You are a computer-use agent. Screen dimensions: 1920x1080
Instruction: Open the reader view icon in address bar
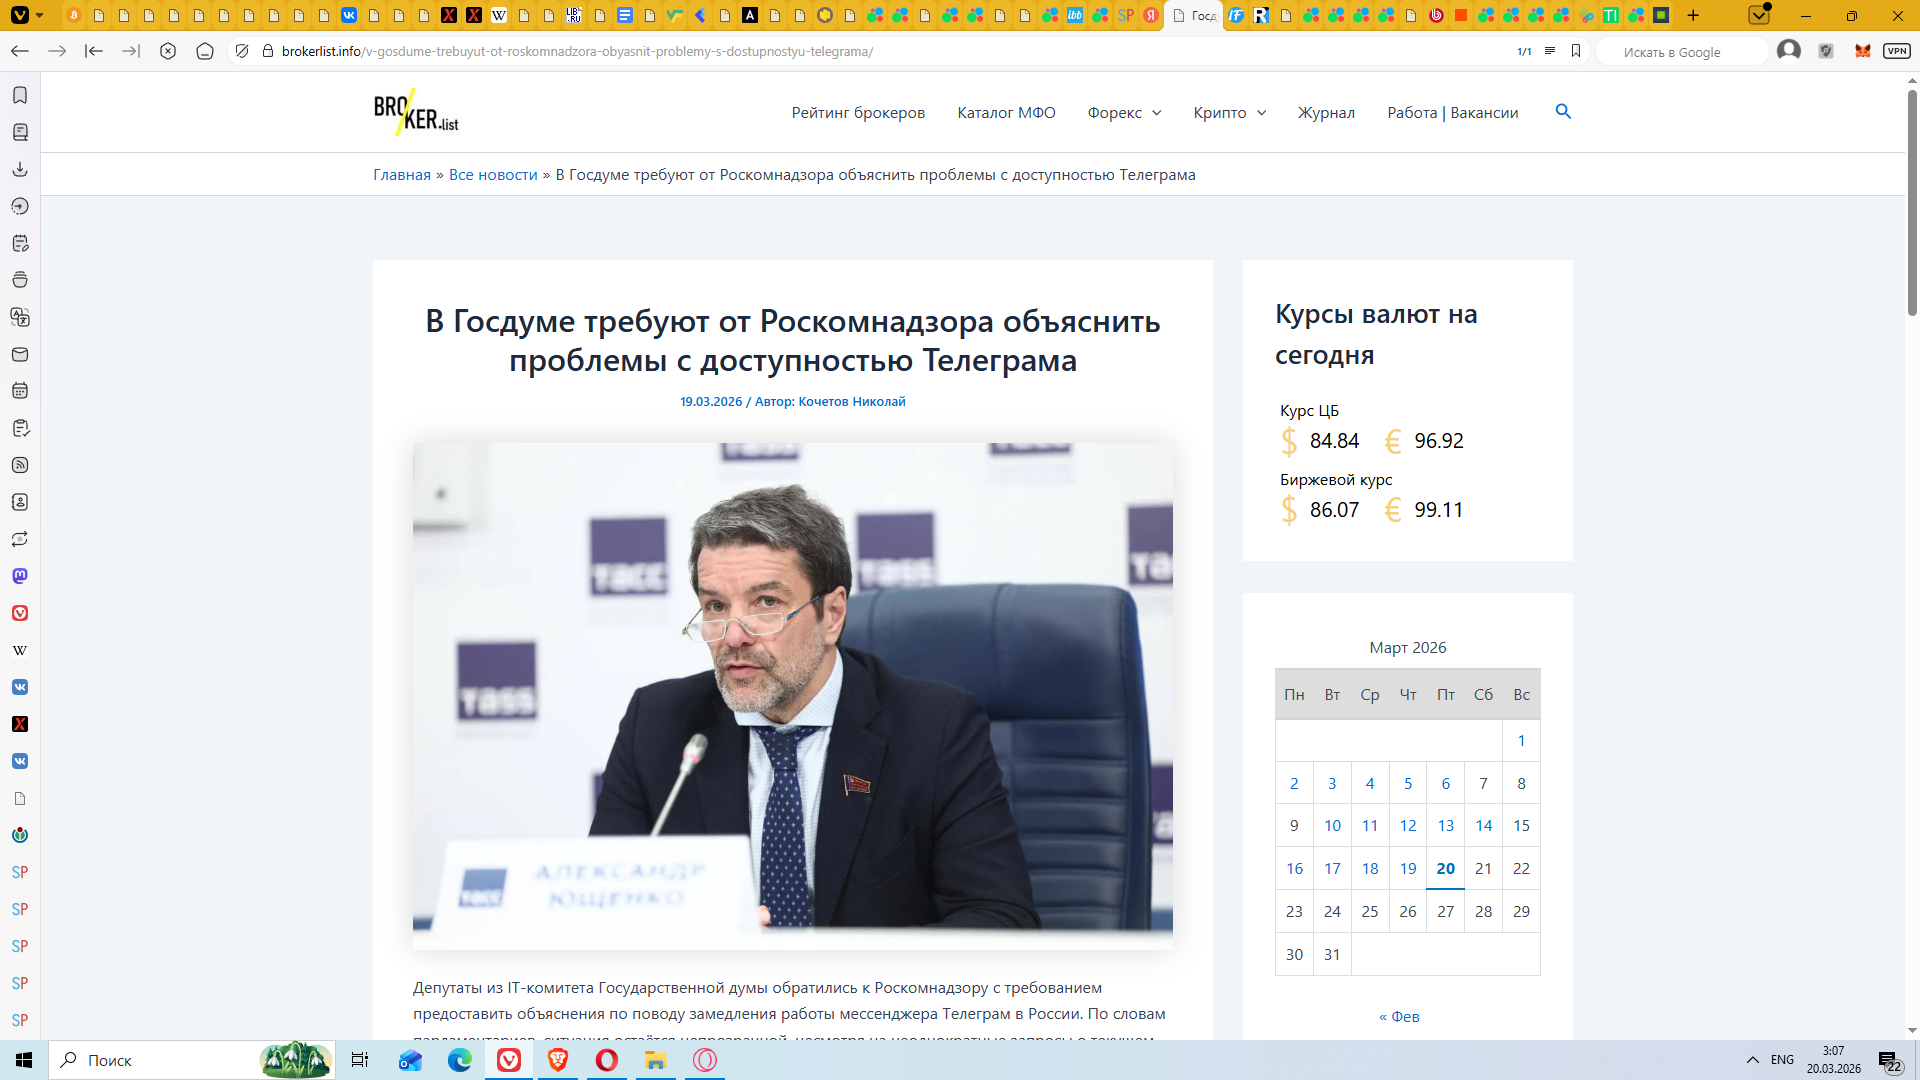pos(1549,51)
